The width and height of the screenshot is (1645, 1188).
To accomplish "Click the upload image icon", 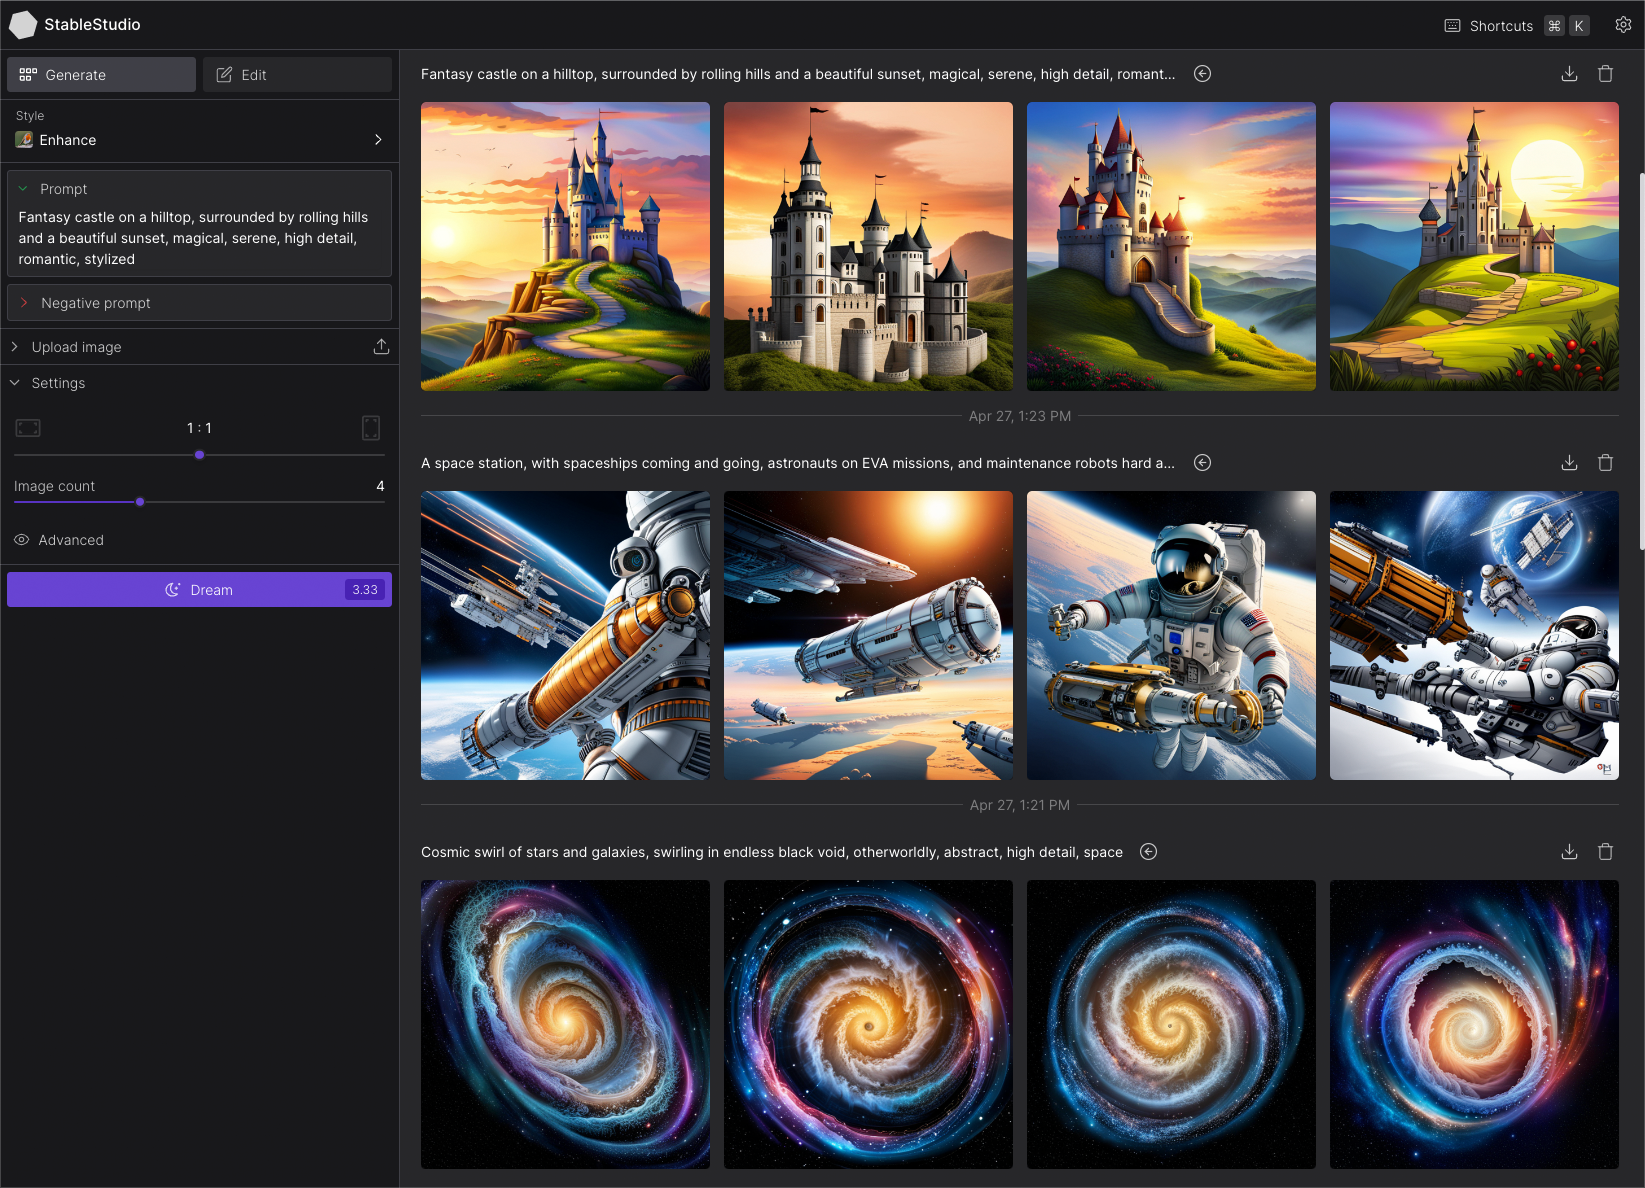I will pos(381,346).
